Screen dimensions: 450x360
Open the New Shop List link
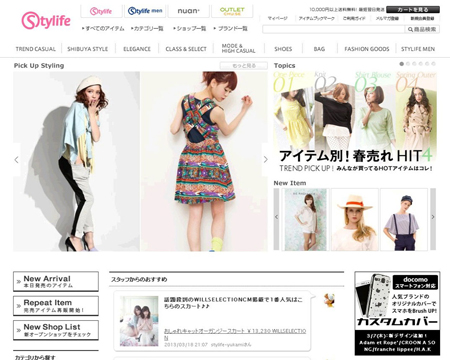pos(56,330)
